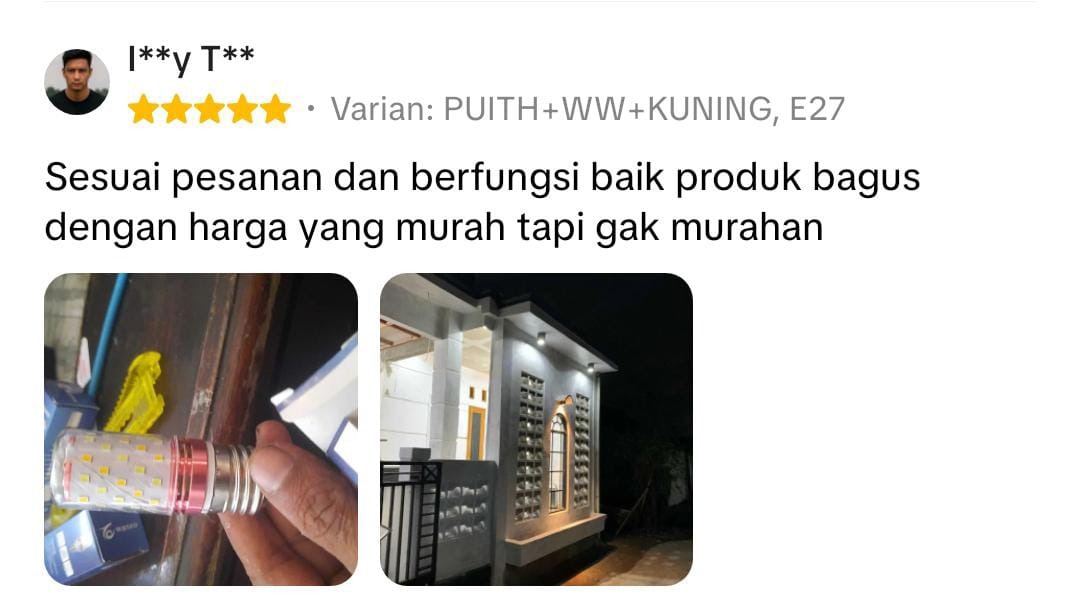Click the words 'produk bagus' in review
This screenshot has height=607, width=1080.
(x=798, y=179)
